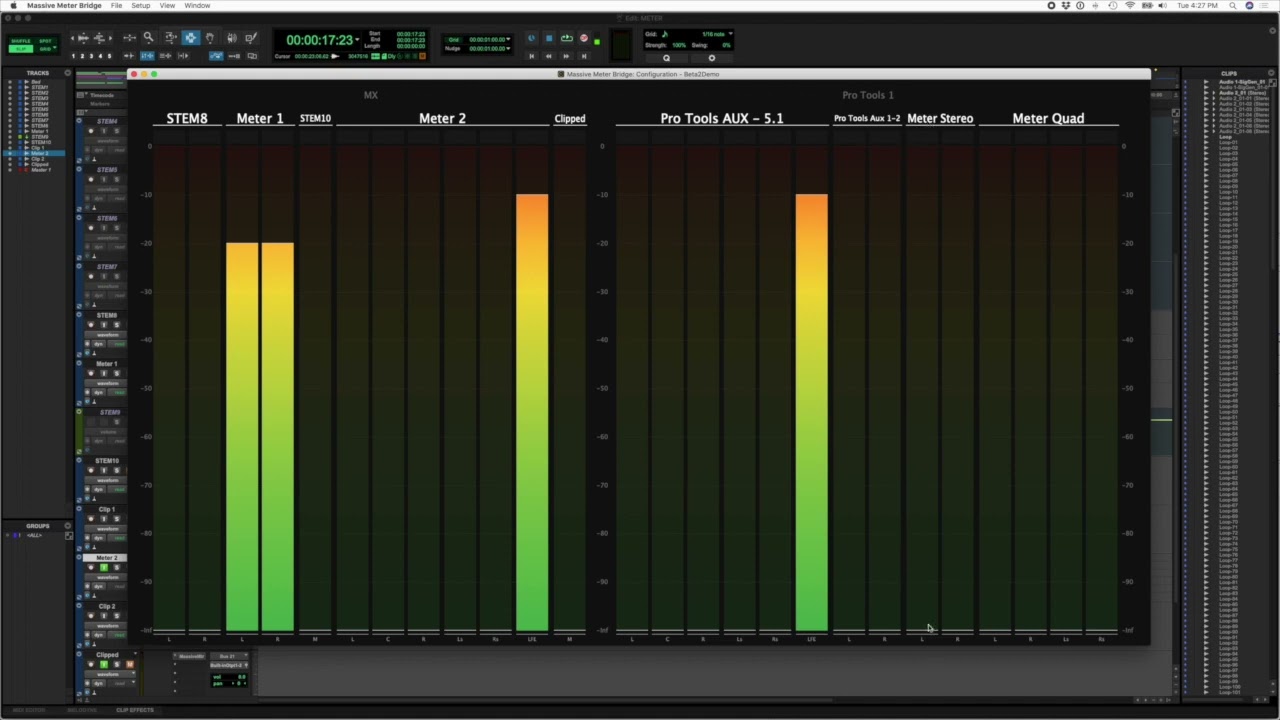Screen dimensions: 1280x720
Task: Click the read automation button on STEM10
Action: [118, 489]
